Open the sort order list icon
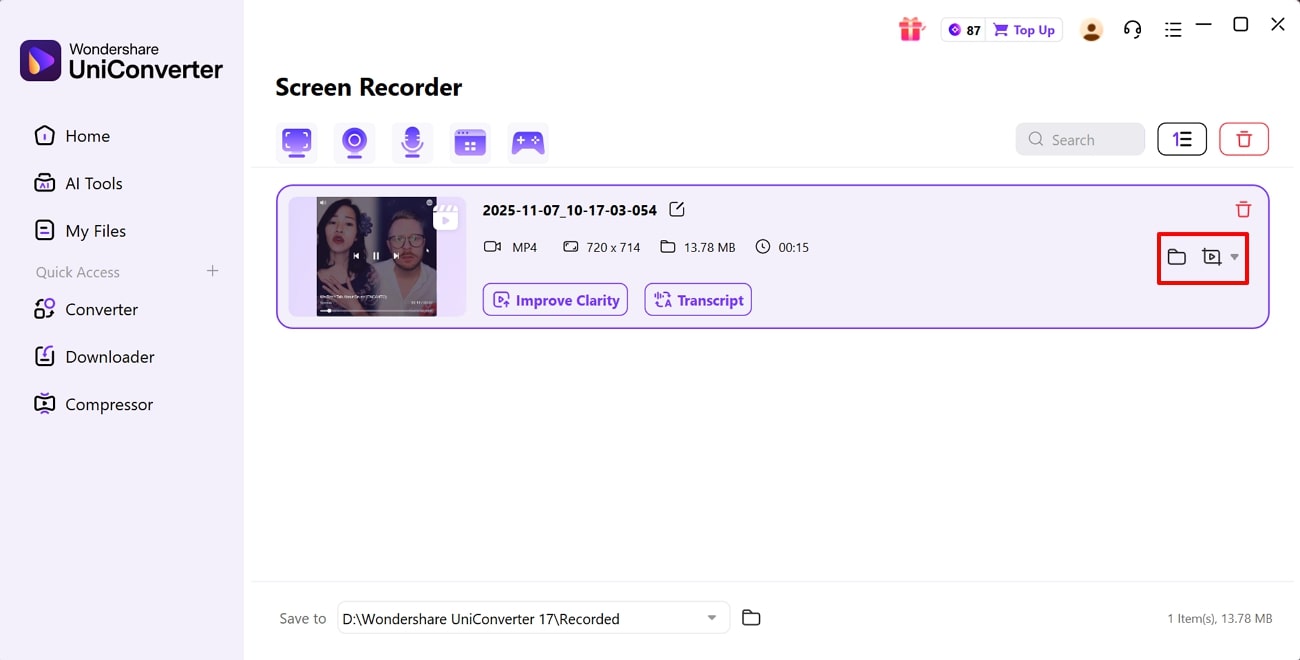The width and height of the screenshot is (1300, 660). 1182,139
